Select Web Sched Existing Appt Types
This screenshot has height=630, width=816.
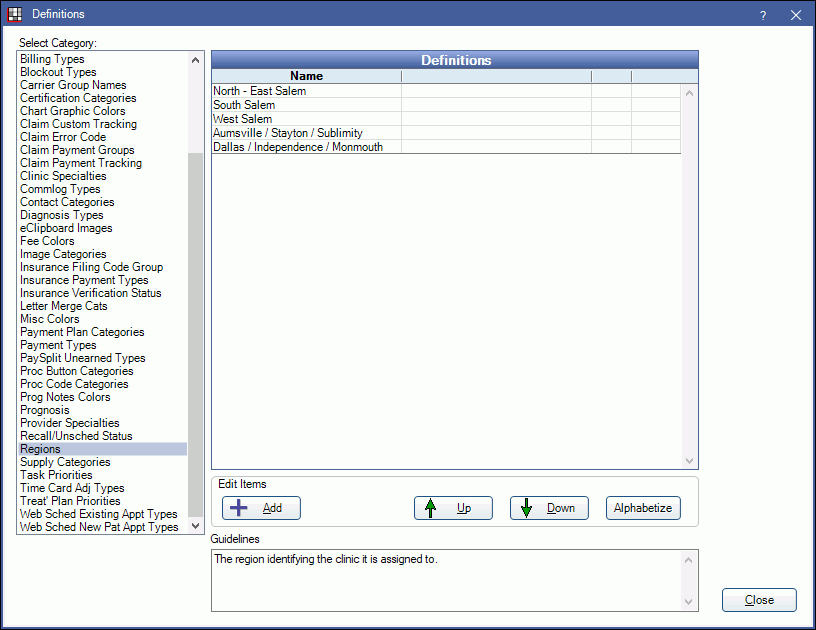103,514
